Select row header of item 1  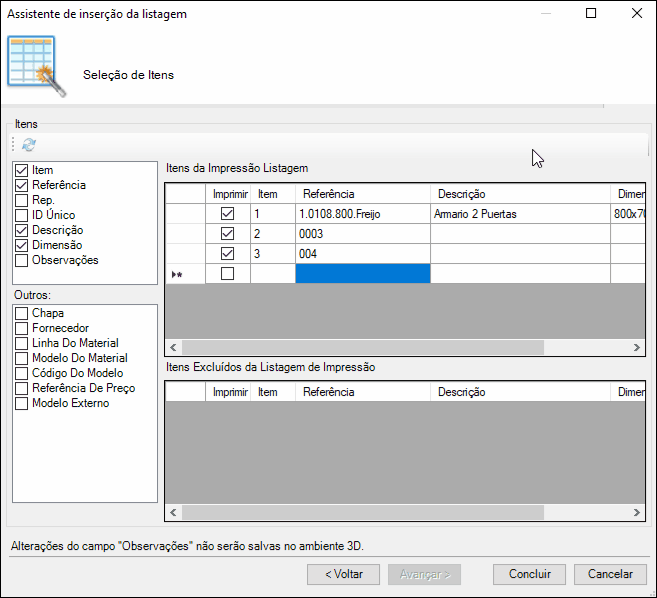(x=186, y=214)
